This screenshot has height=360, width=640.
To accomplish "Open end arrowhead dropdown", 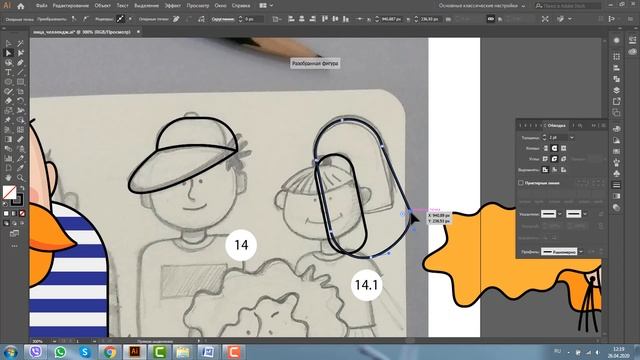I will [x=585, y=214].
